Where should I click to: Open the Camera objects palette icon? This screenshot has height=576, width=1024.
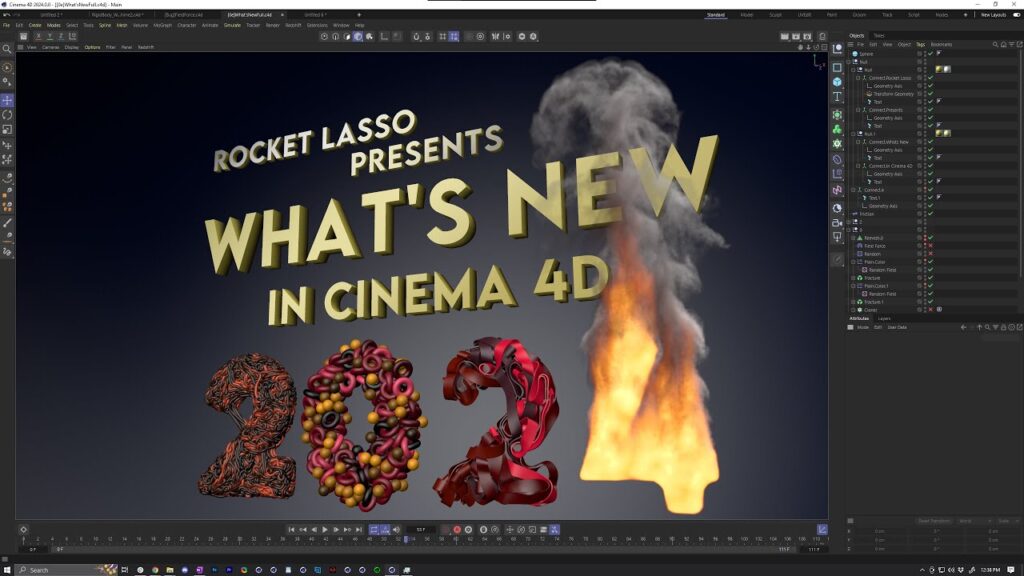tap(837, 223)
